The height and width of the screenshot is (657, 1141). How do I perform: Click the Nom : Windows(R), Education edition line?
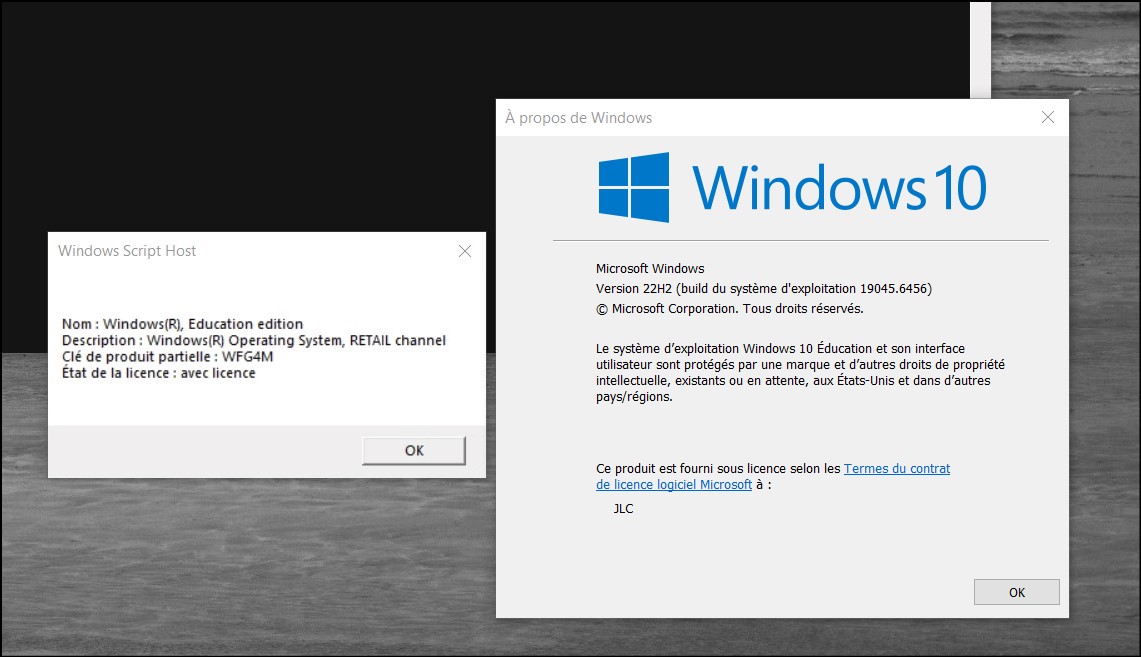click(183, 324)
